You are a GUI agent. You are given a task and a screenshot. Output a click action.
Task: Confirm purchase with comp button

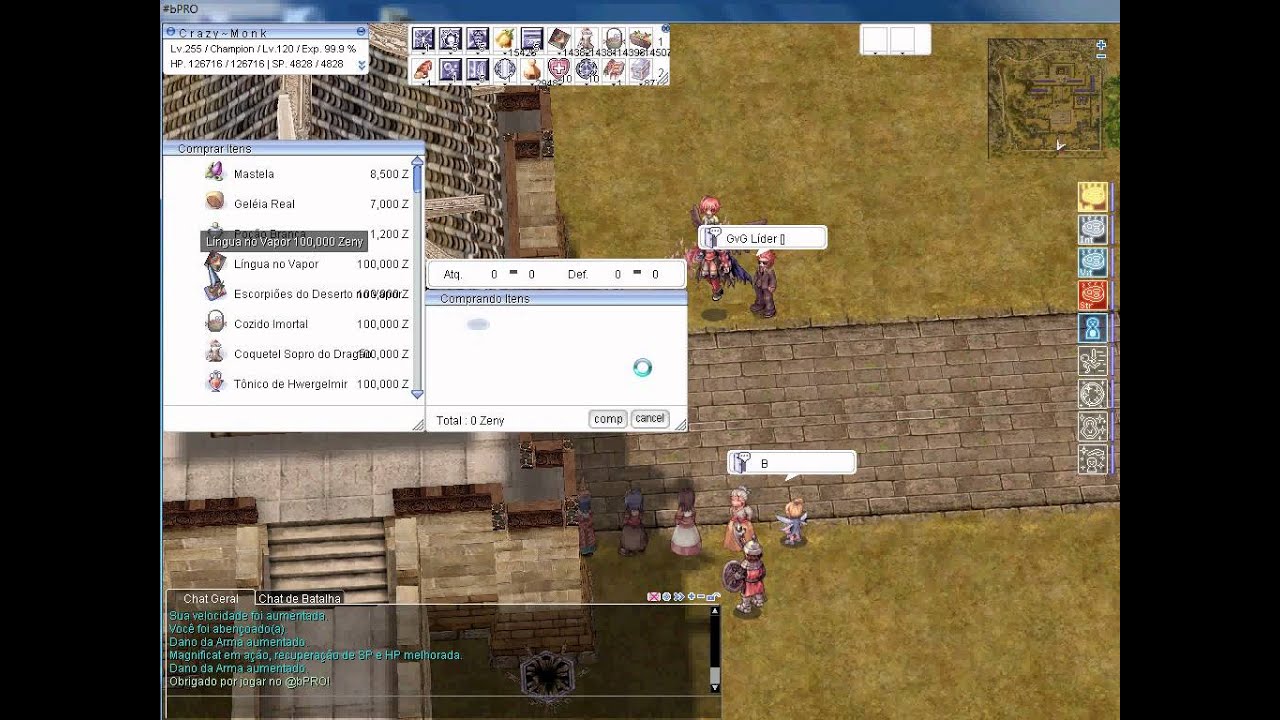pos(608,419)
